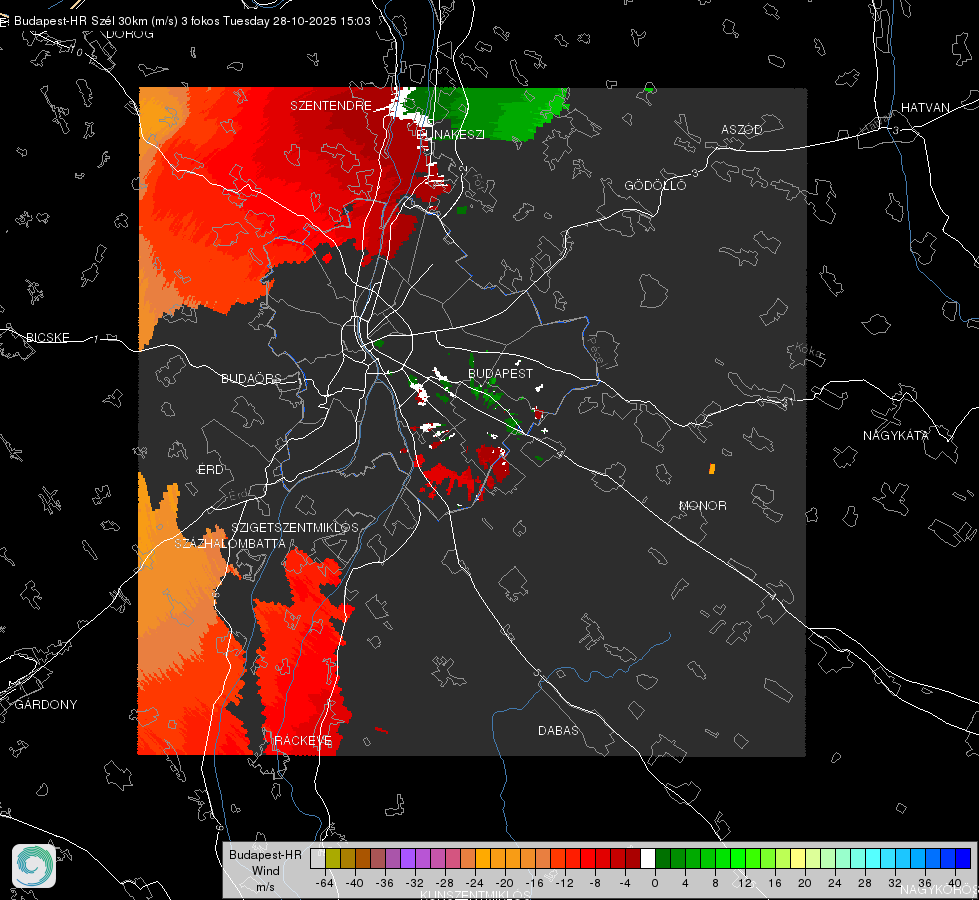Click the GÖDÖLLŐ map label
This screenshot has height=900, width=979.
coord(655,185)
